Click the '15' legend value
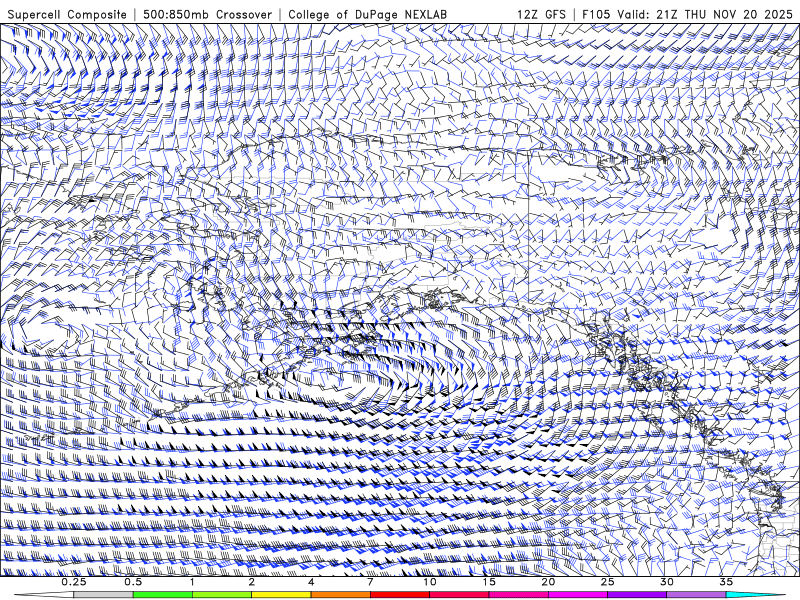Screen dimensions: 800x600 point(489,582)
